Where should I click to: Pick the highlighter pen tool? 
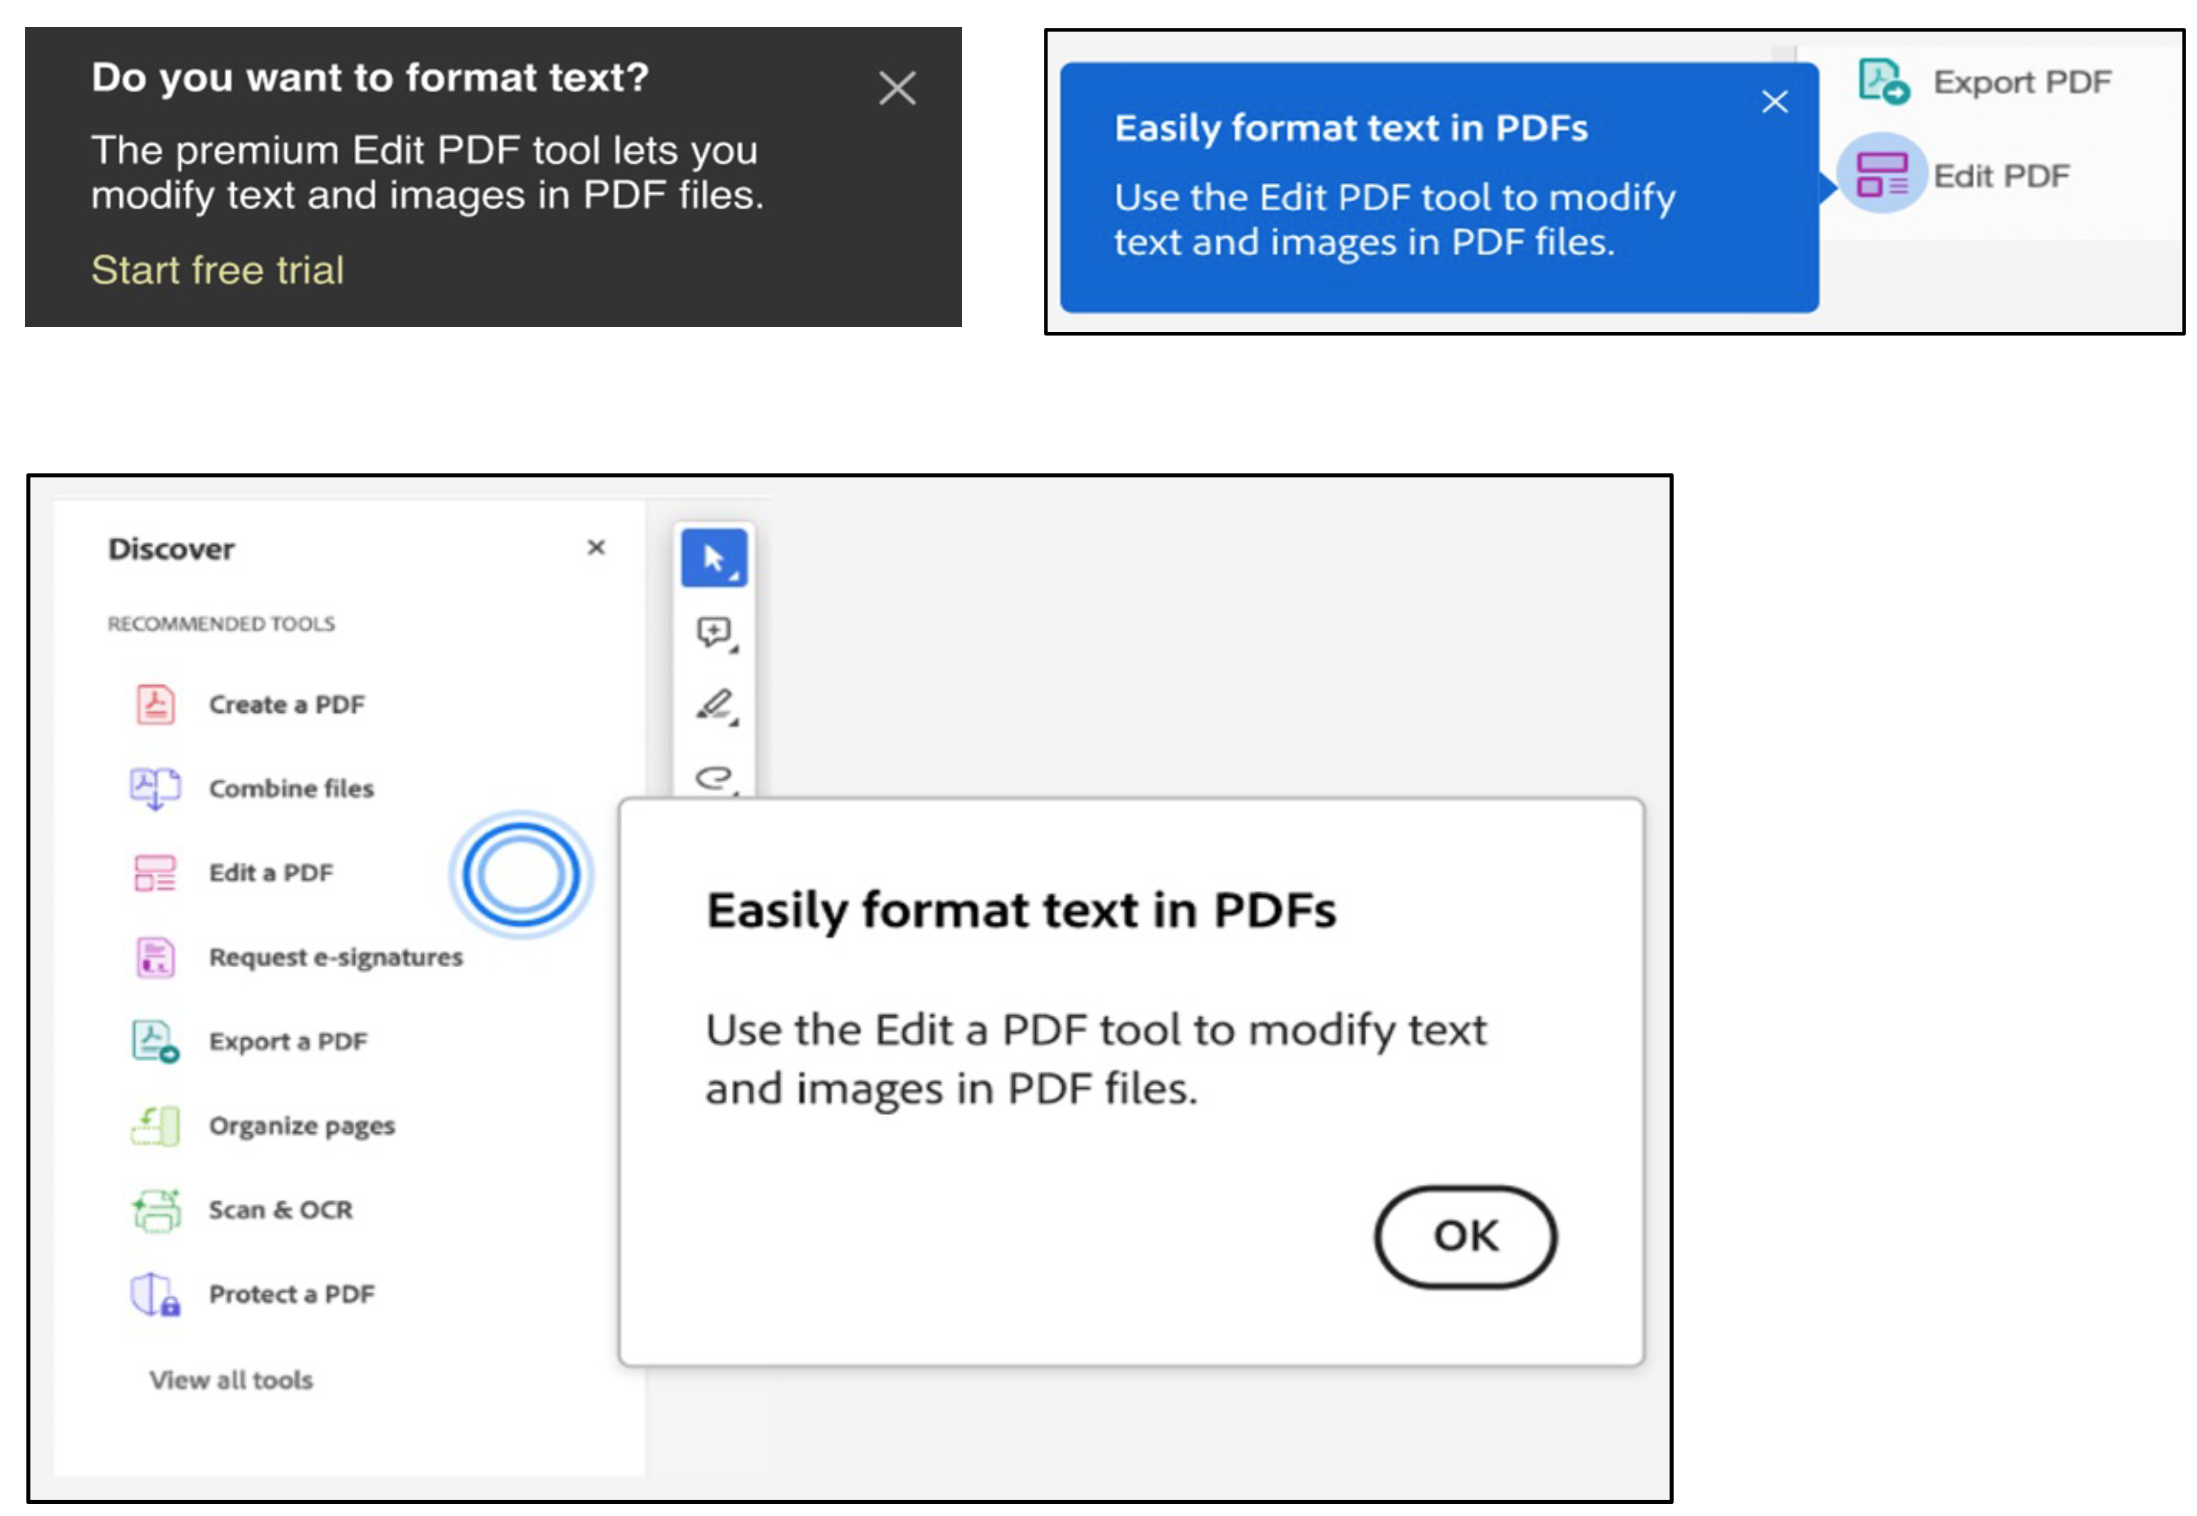(x=714, y=705)
